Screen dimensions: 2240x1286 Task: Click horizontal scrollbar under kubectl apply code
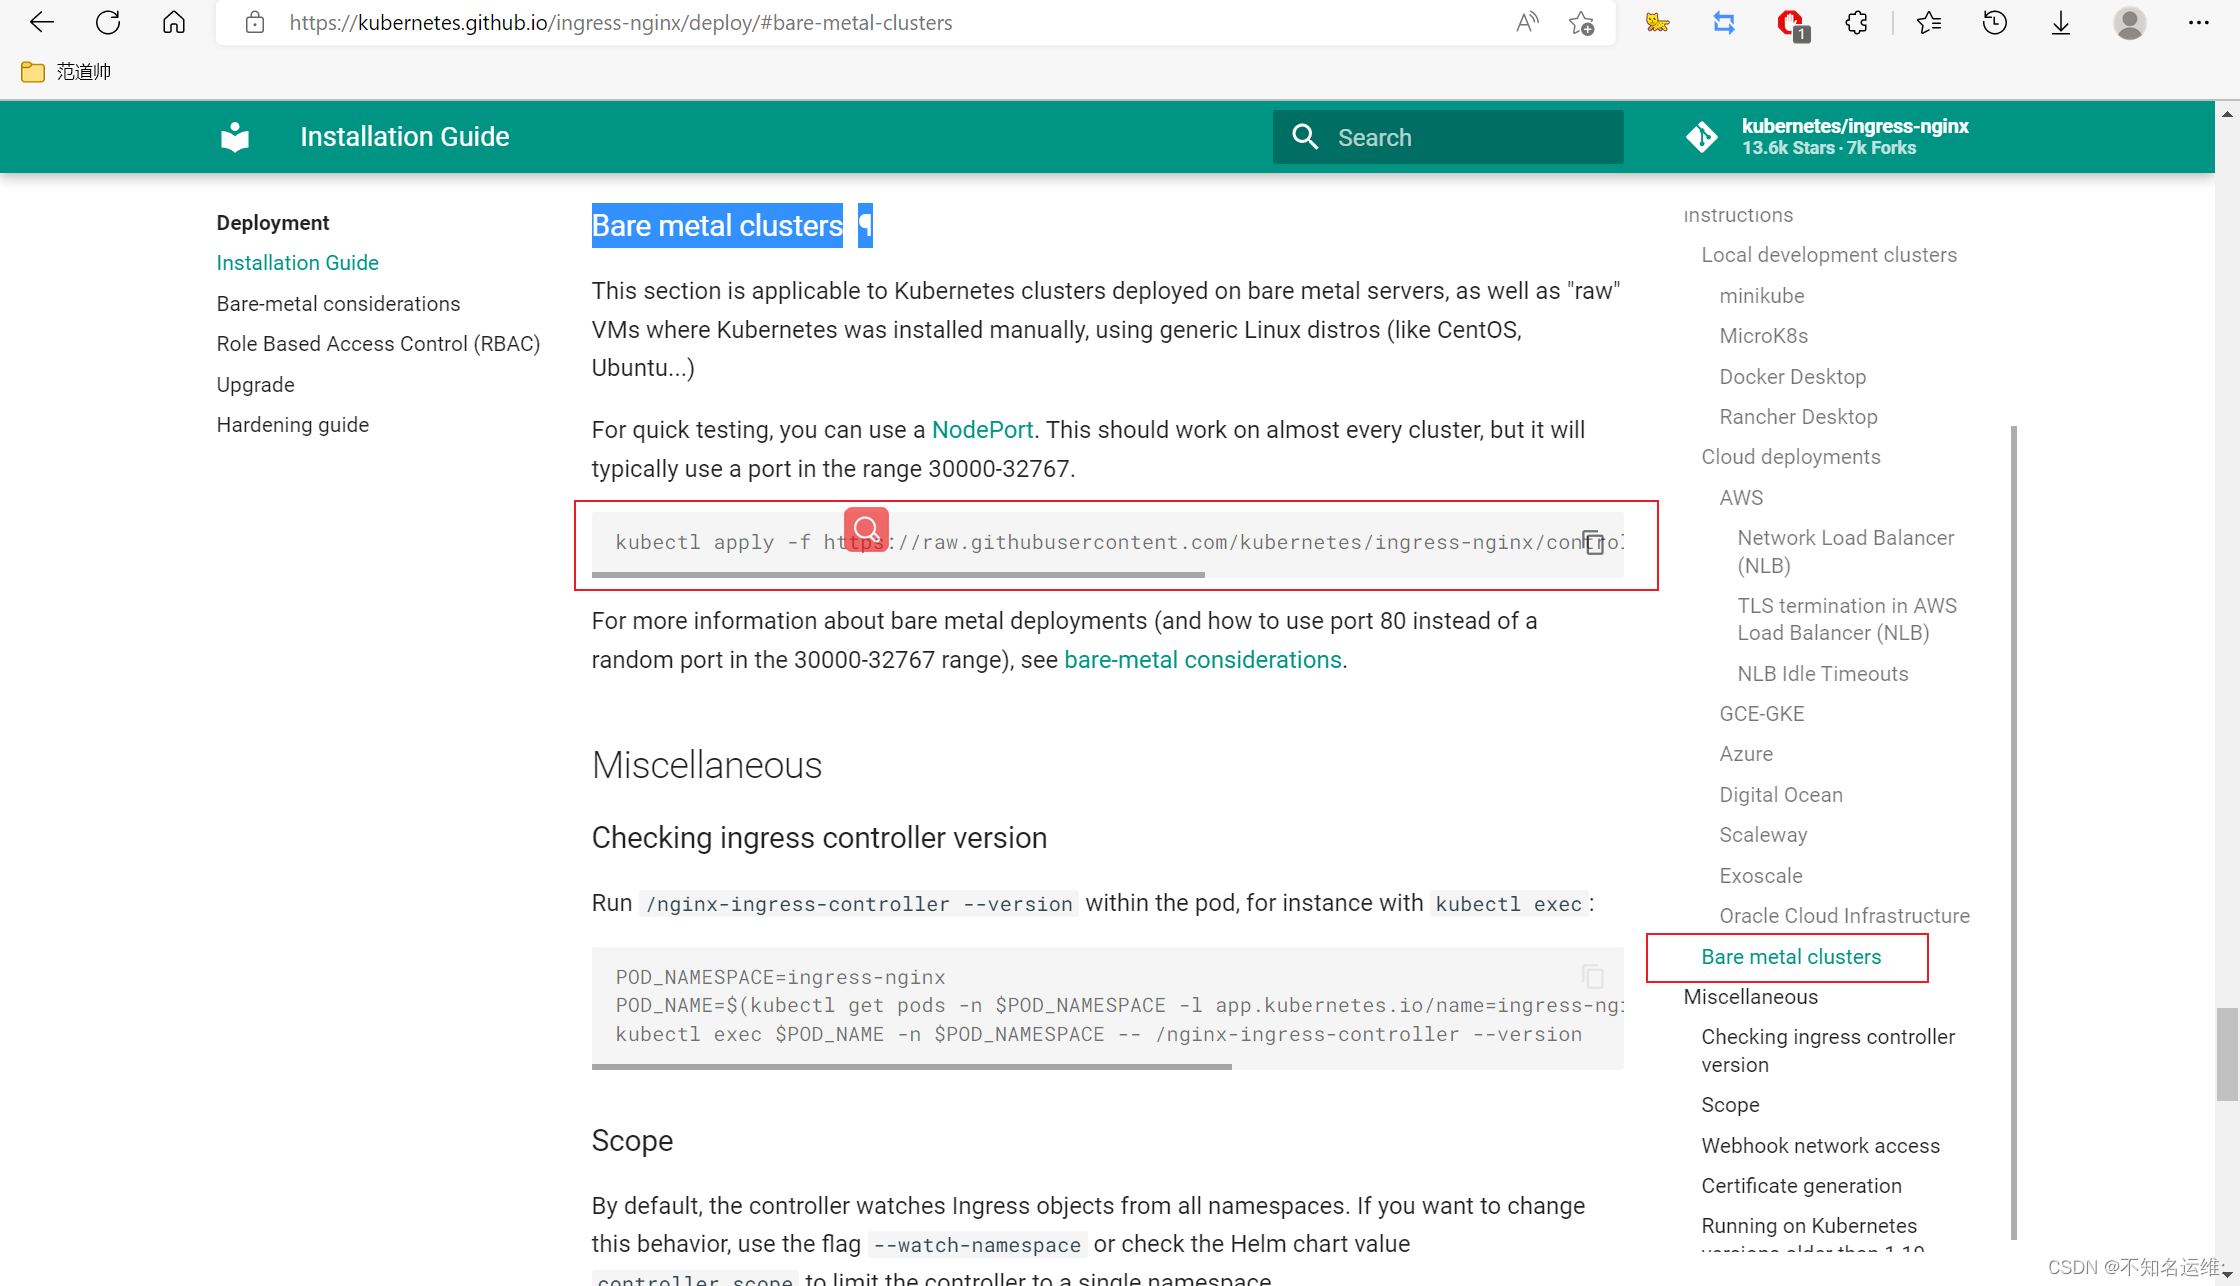coord(898,575)
